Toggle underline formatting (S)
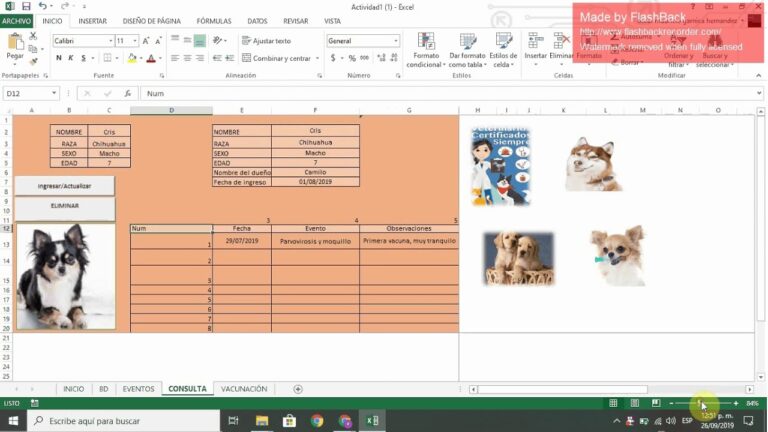768x432 pixels. point(84,58)
